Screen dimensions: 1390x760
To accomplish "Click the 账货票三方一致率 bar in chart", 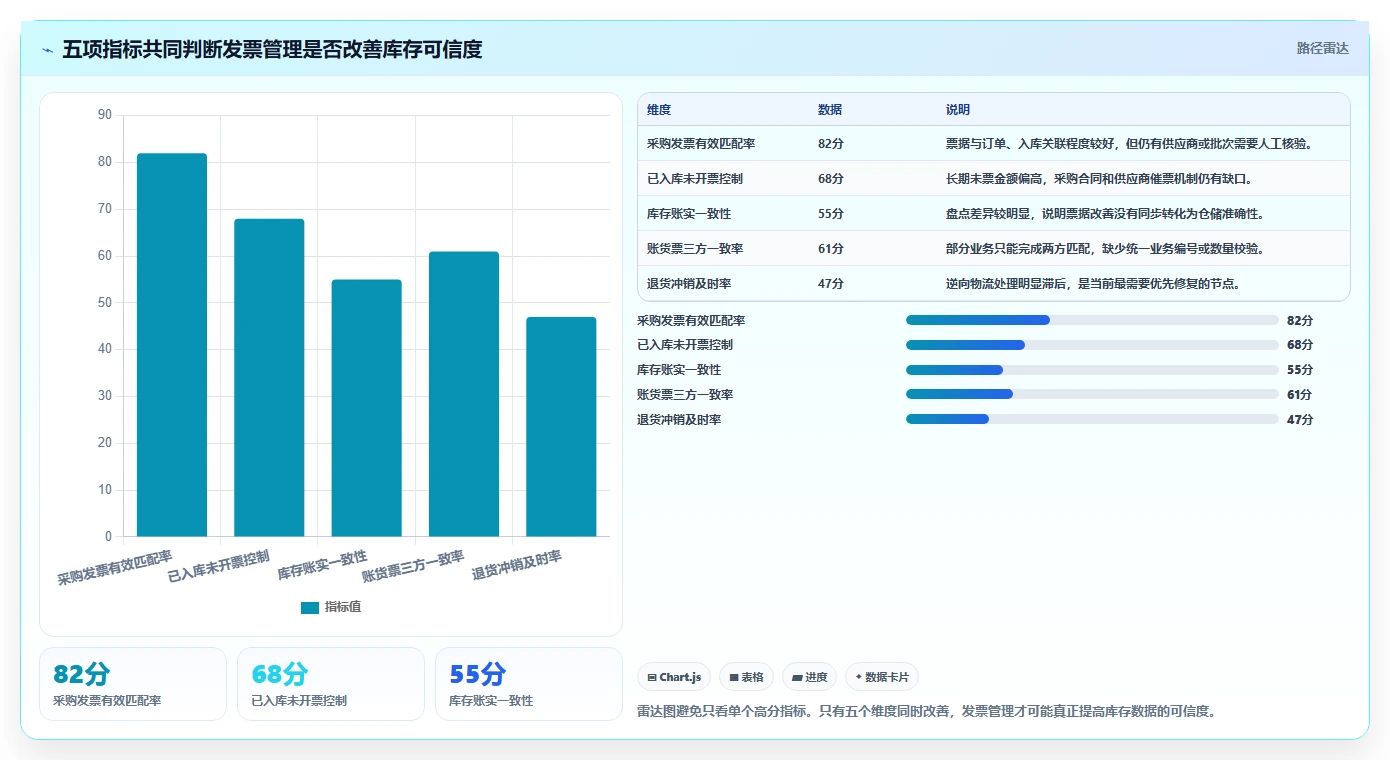I will coord(464,394).
